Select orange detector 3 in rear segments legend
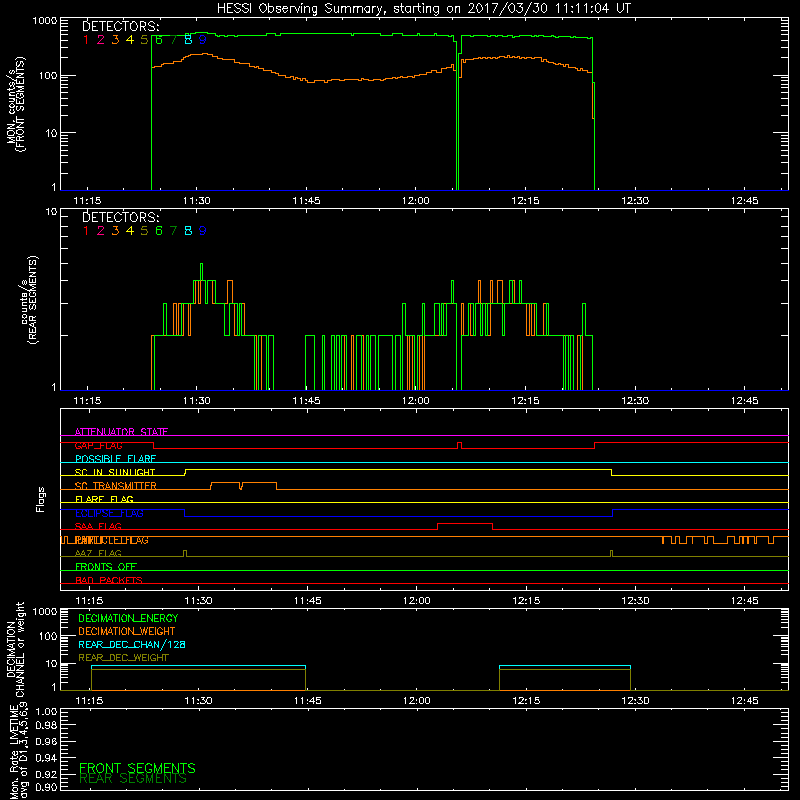This screenshot has width=800, height=800. click(115, 231)
